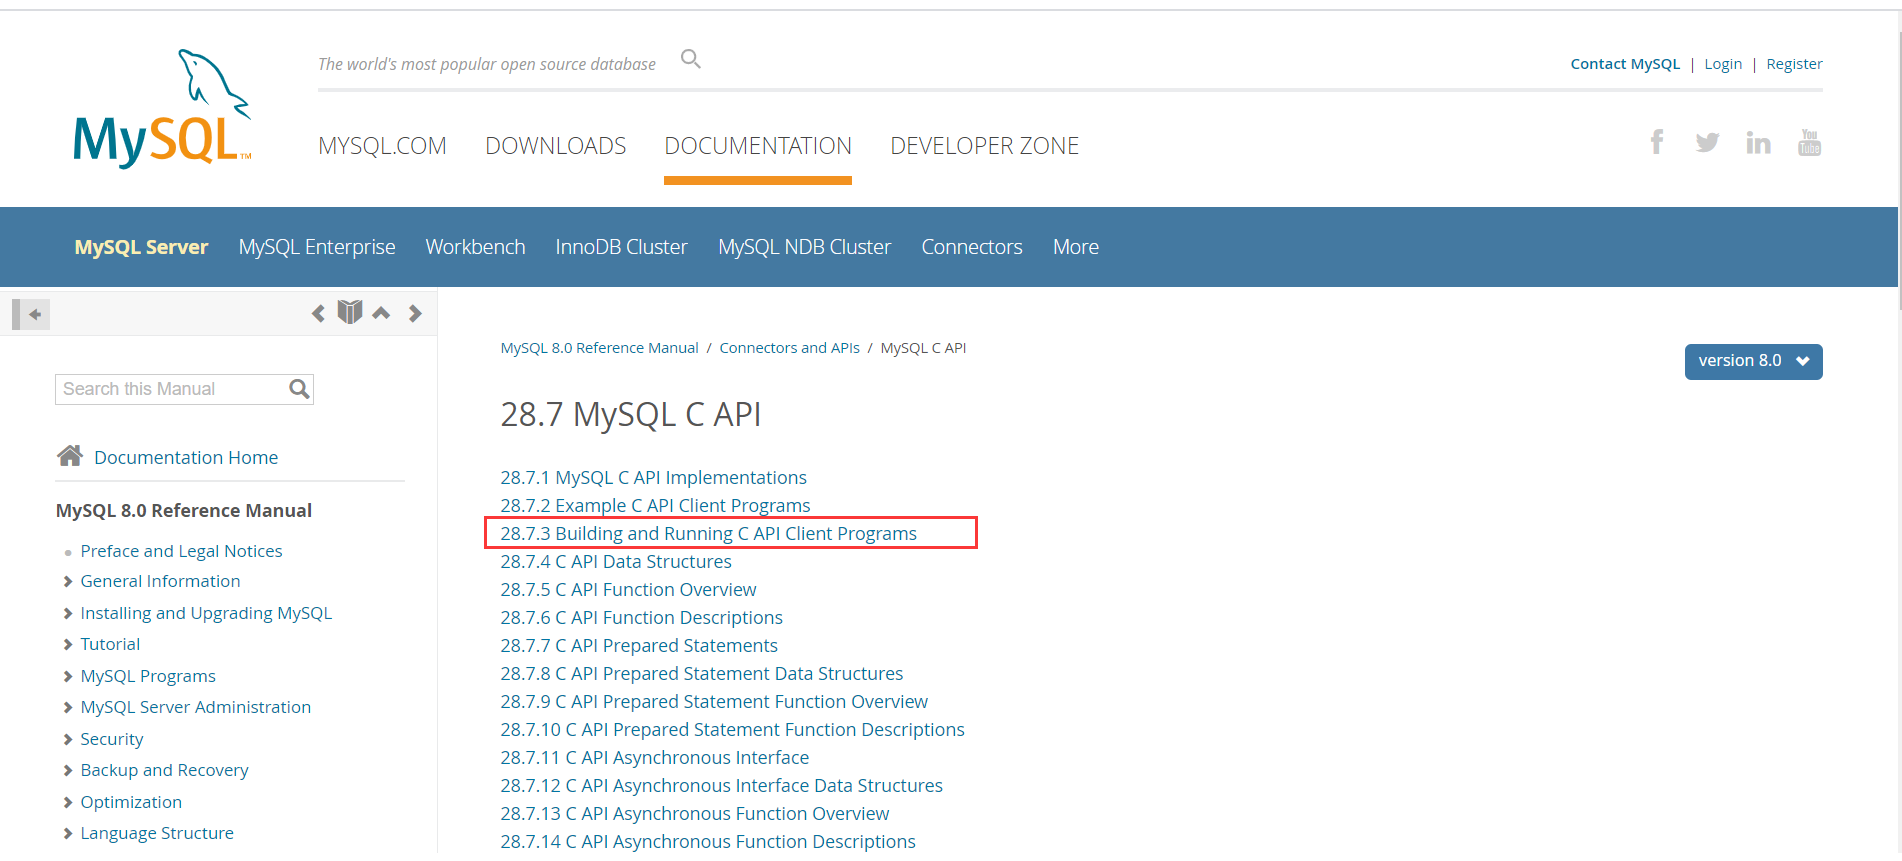Click the manual search magnifier button
Viewport: 1902px width, 861px height.
[299, 389]
